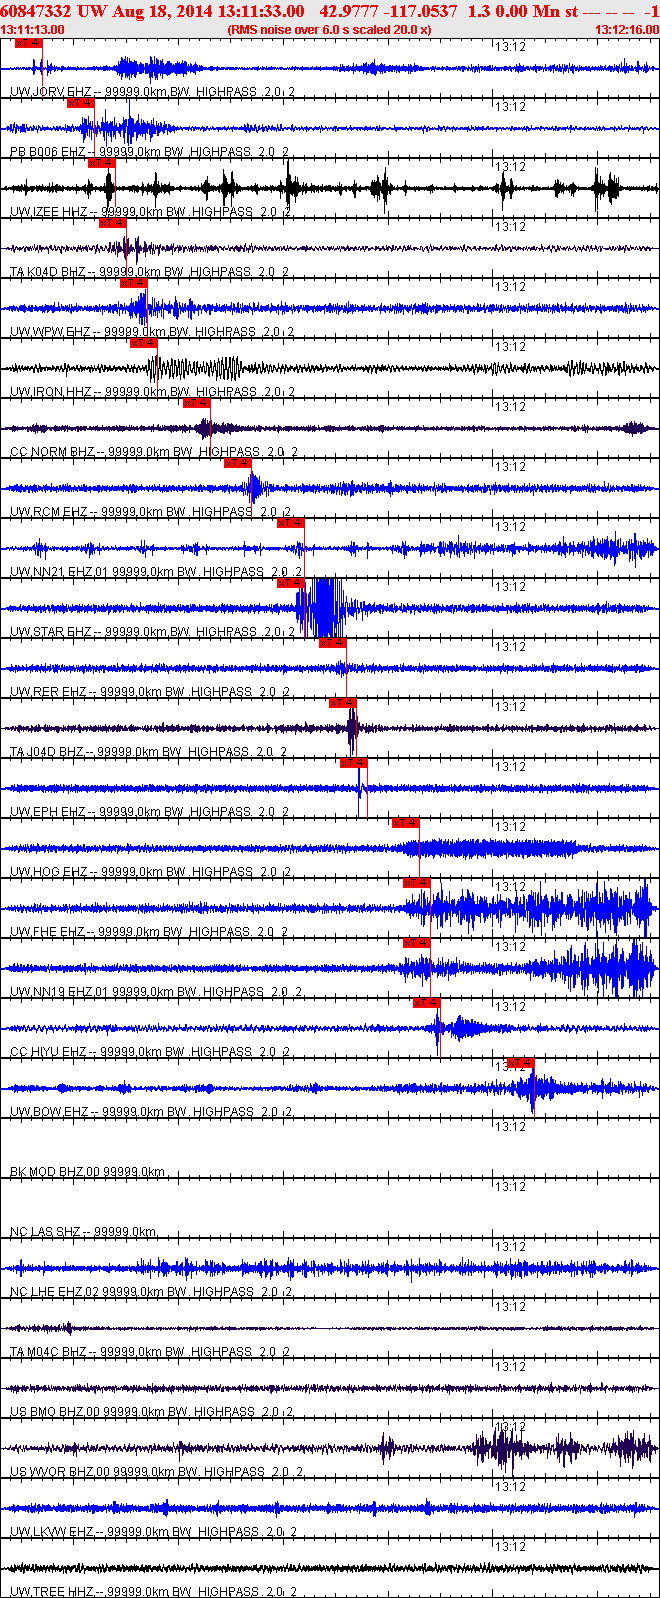
Task: Click the event ID 60847332 in header
Action: tap(36, 11)
